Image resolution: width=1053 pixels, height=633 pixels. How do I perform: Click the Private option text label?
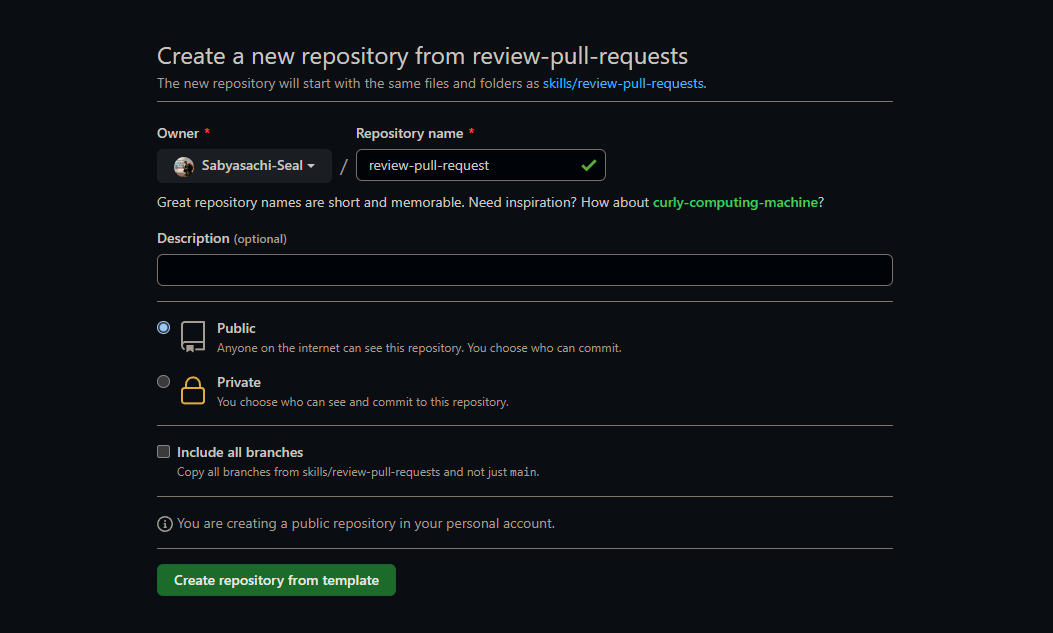click(x=239, y=381)
